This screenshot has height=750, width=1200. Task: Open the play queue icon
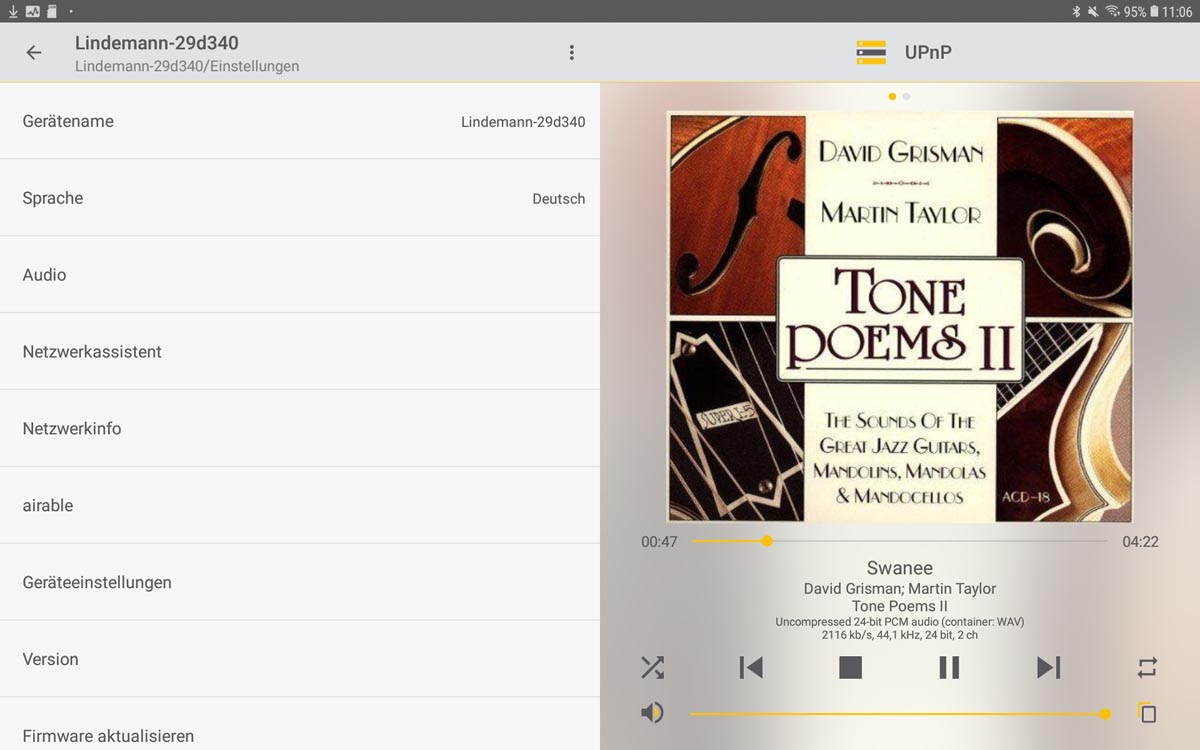[x=1147, y=713]
